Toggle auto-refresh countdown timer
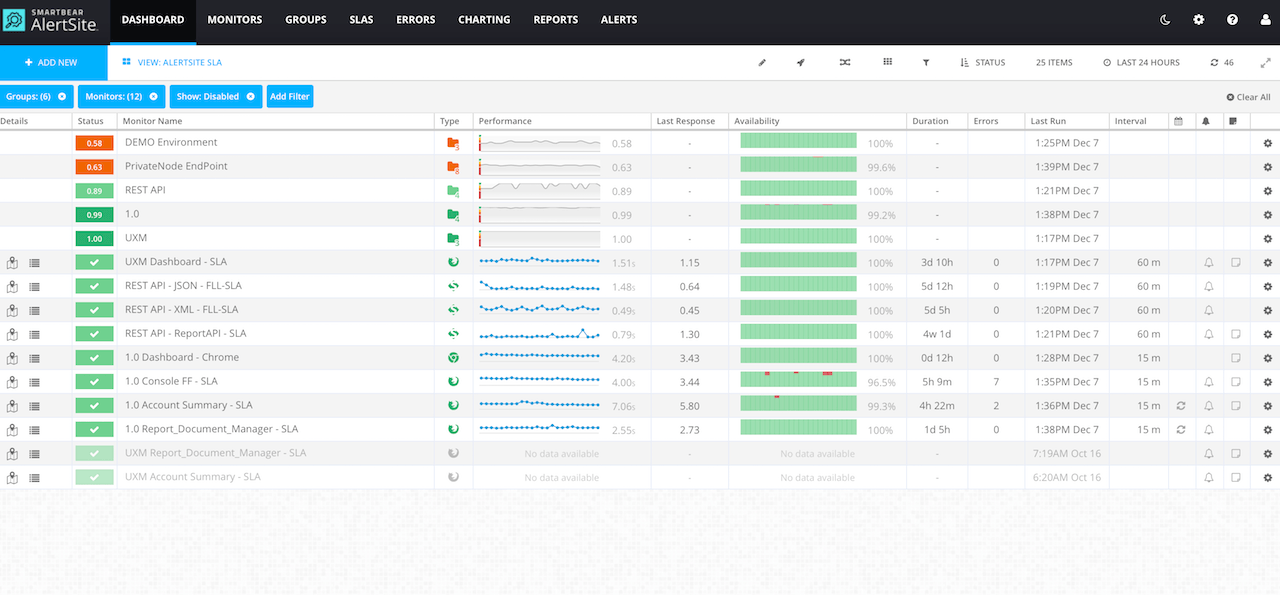Screen dimensions: 1280x595 pos(1221,62)
